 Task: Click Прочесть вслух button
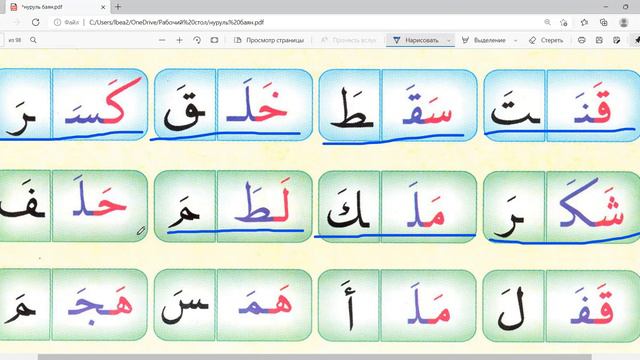click(x=348, y=40)
